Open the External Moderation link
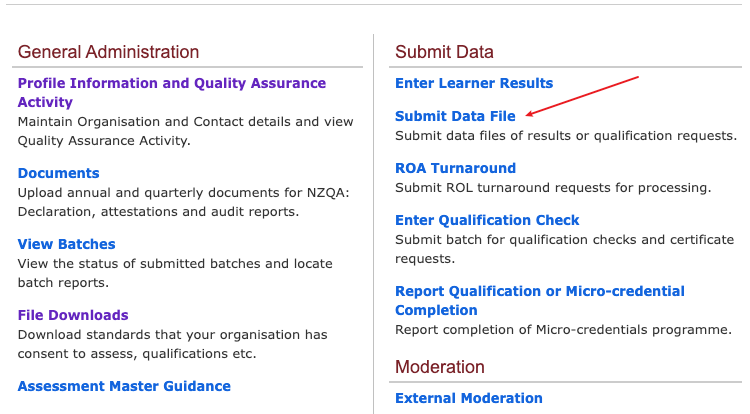The height and width of the screenshot is (414, 750). point(469,398)
